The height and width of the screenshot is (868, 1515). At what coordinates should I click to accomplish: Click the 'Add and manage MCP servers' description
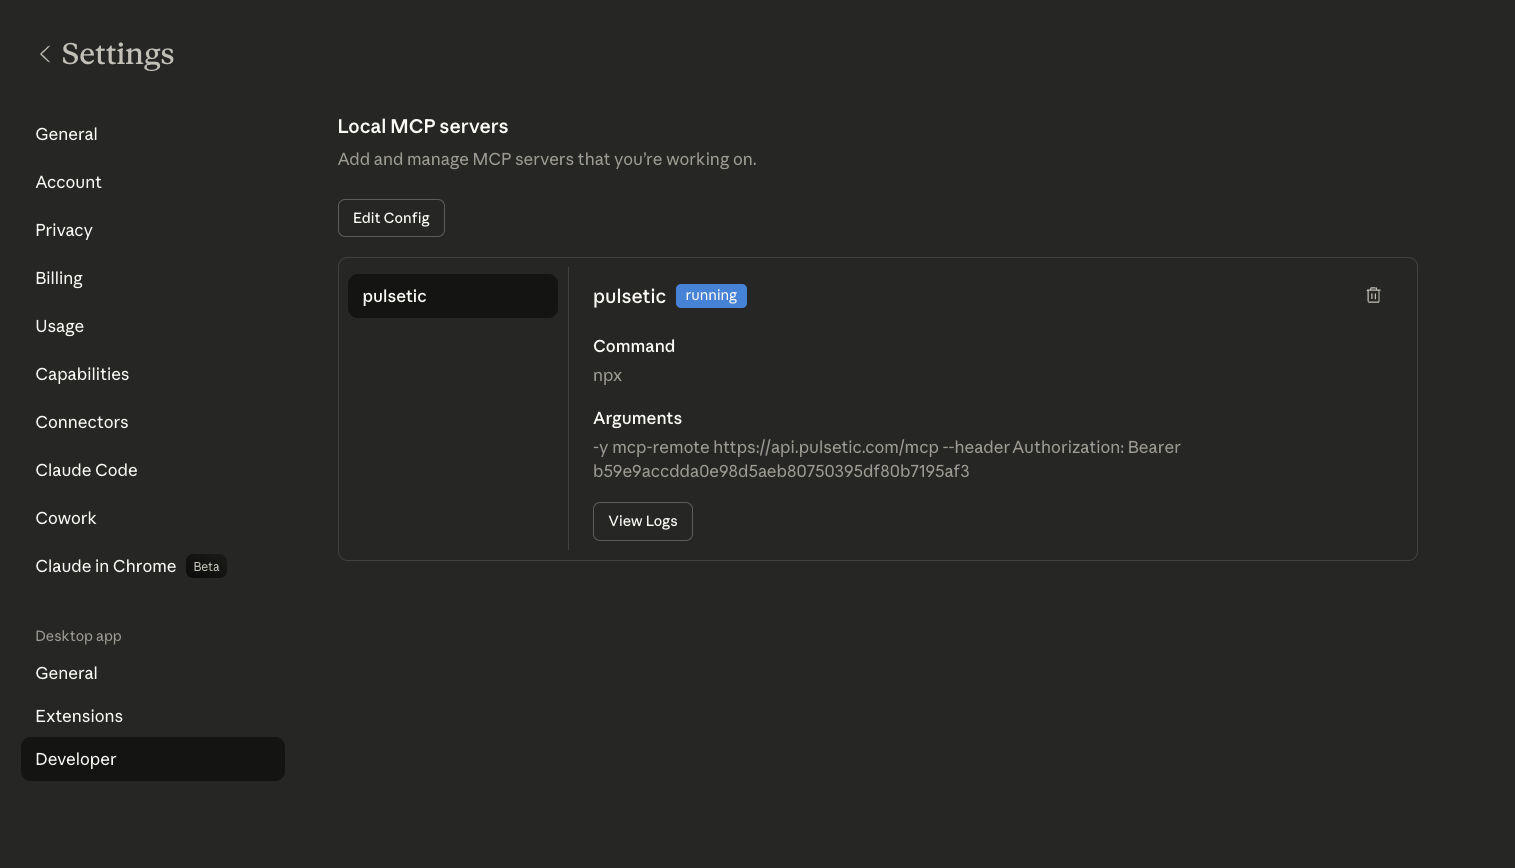point(547,159)
